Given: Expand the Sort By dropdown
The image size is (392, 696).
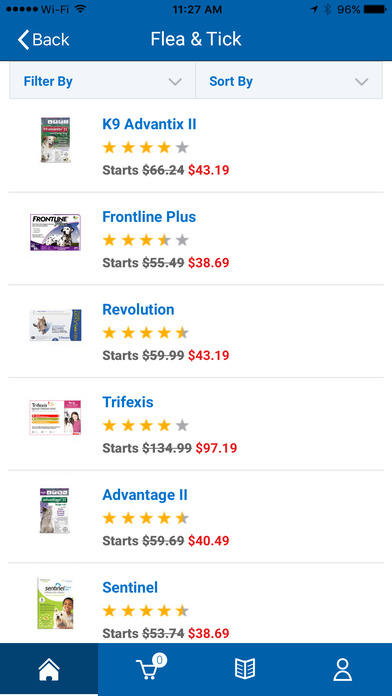Looking at the screenshot, I should (289, 81).
